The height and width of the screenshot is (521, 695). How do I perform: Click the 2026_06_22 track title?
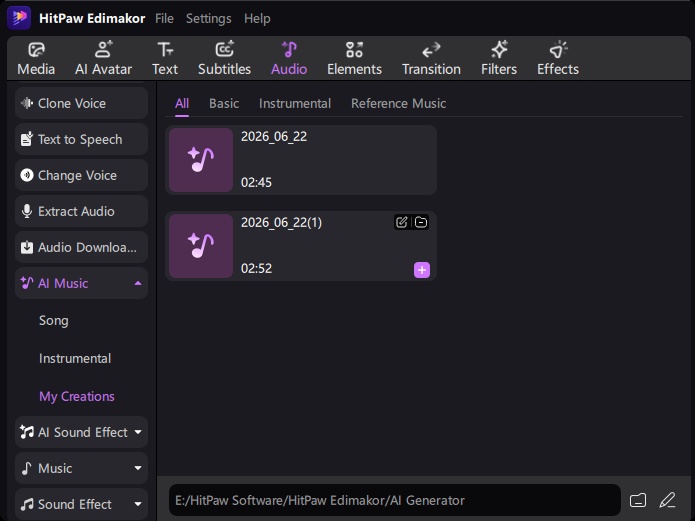pos(274,137)
